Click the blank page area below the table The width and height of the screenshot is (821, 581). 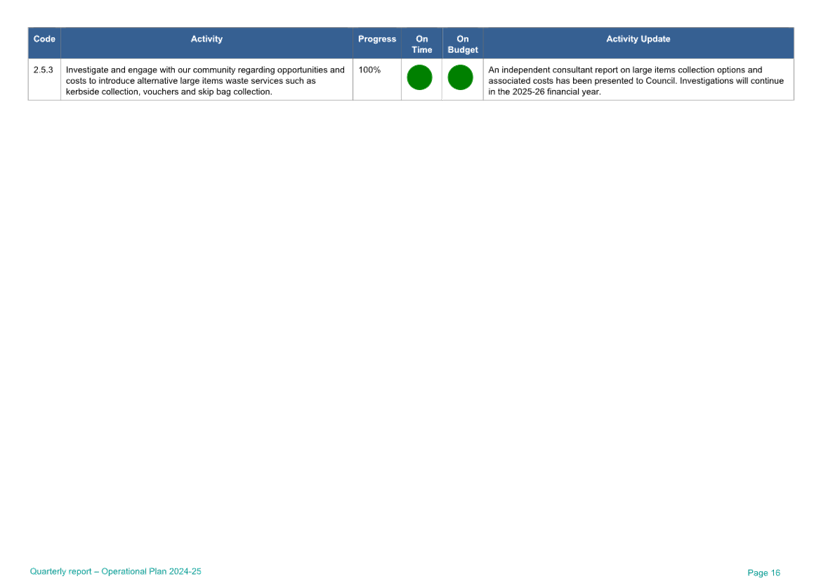coord(410,320)
